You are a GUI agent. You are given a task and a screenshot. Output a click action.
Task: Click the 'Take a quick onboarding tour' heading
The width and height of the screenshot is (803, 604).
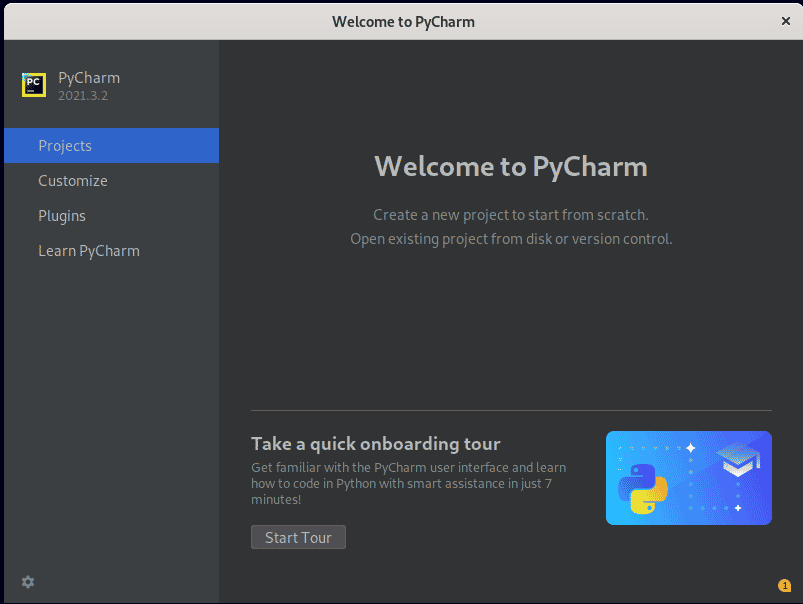point(375,444)
